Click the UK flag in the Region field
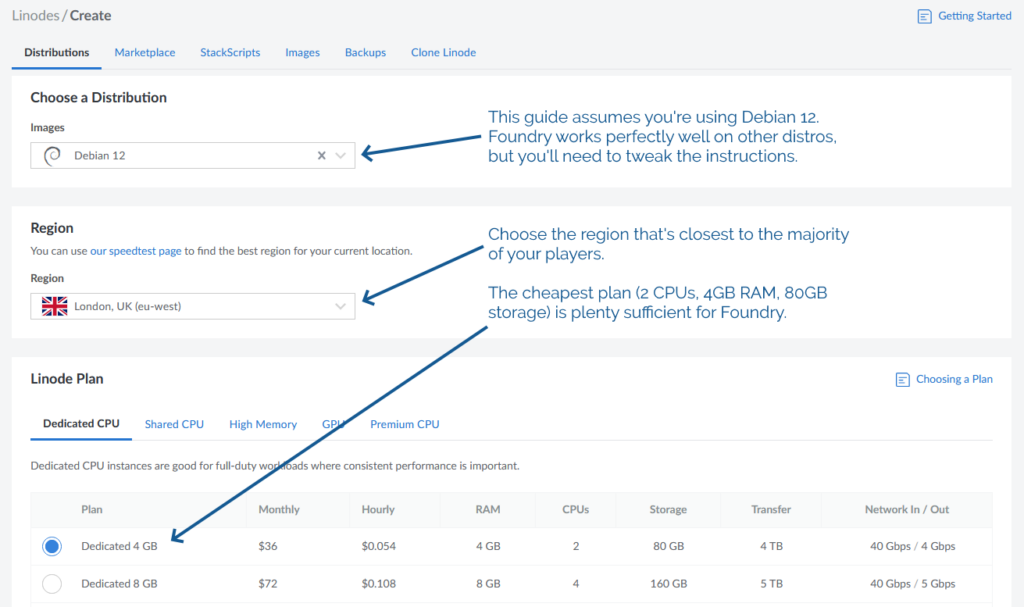Screen dimensions: 1024x607 (x=54, y=306)
